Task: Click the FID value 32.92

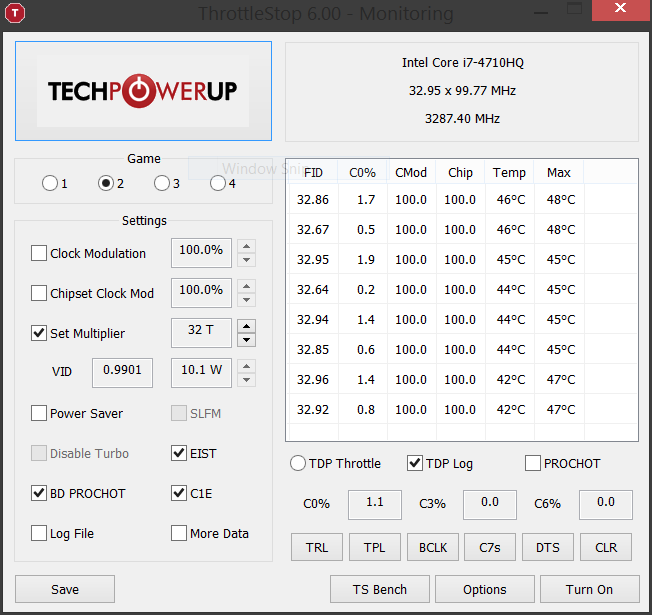Action: [313, 410]
